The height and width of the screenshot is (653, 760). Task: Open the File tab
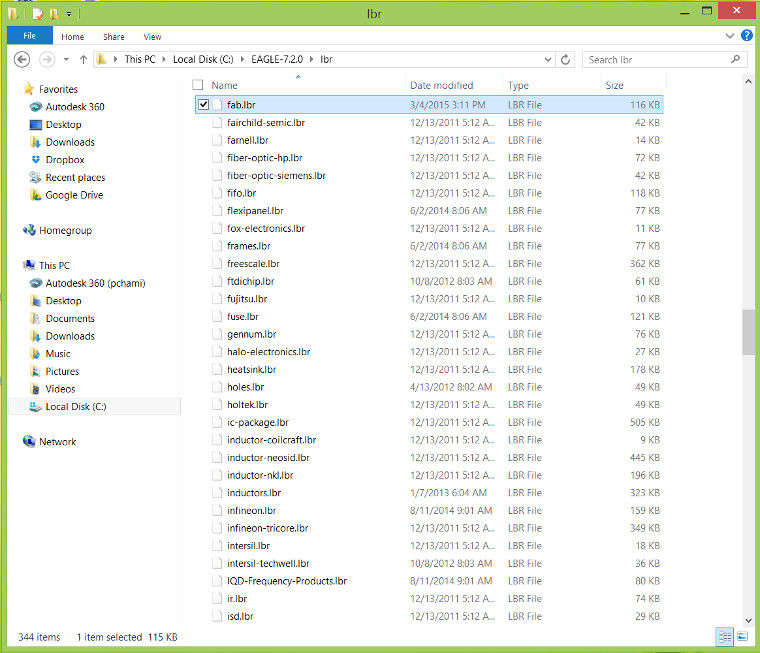coord(30,36)
